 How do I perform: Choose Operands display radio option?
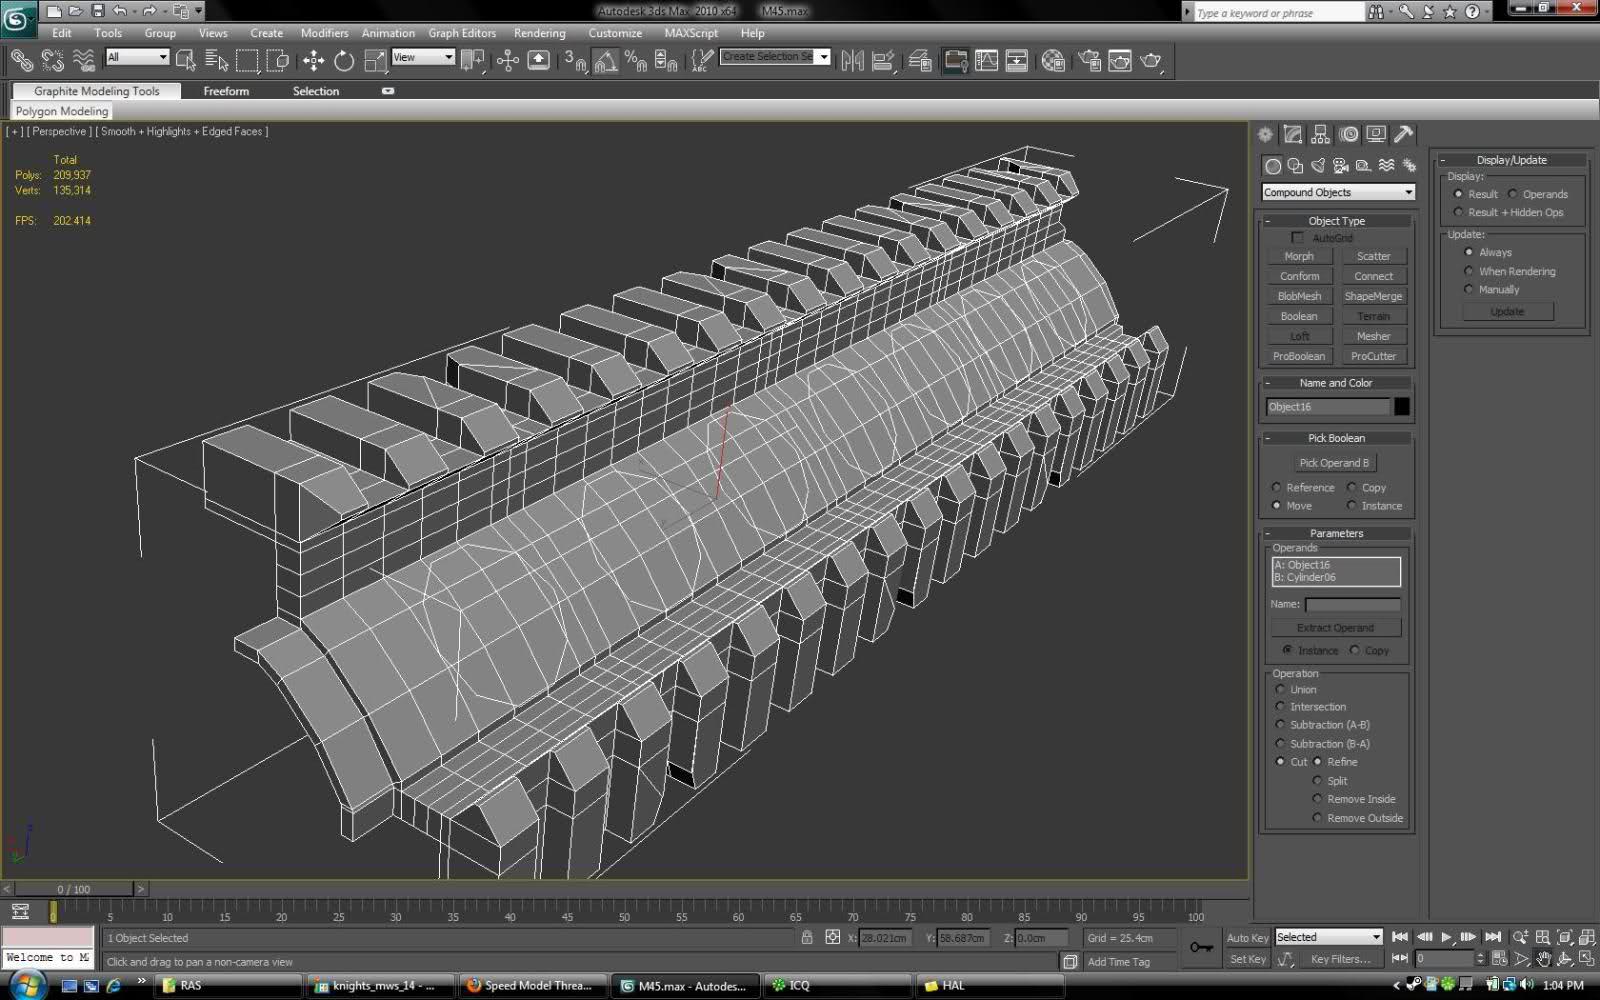(x=1513, y=194)
